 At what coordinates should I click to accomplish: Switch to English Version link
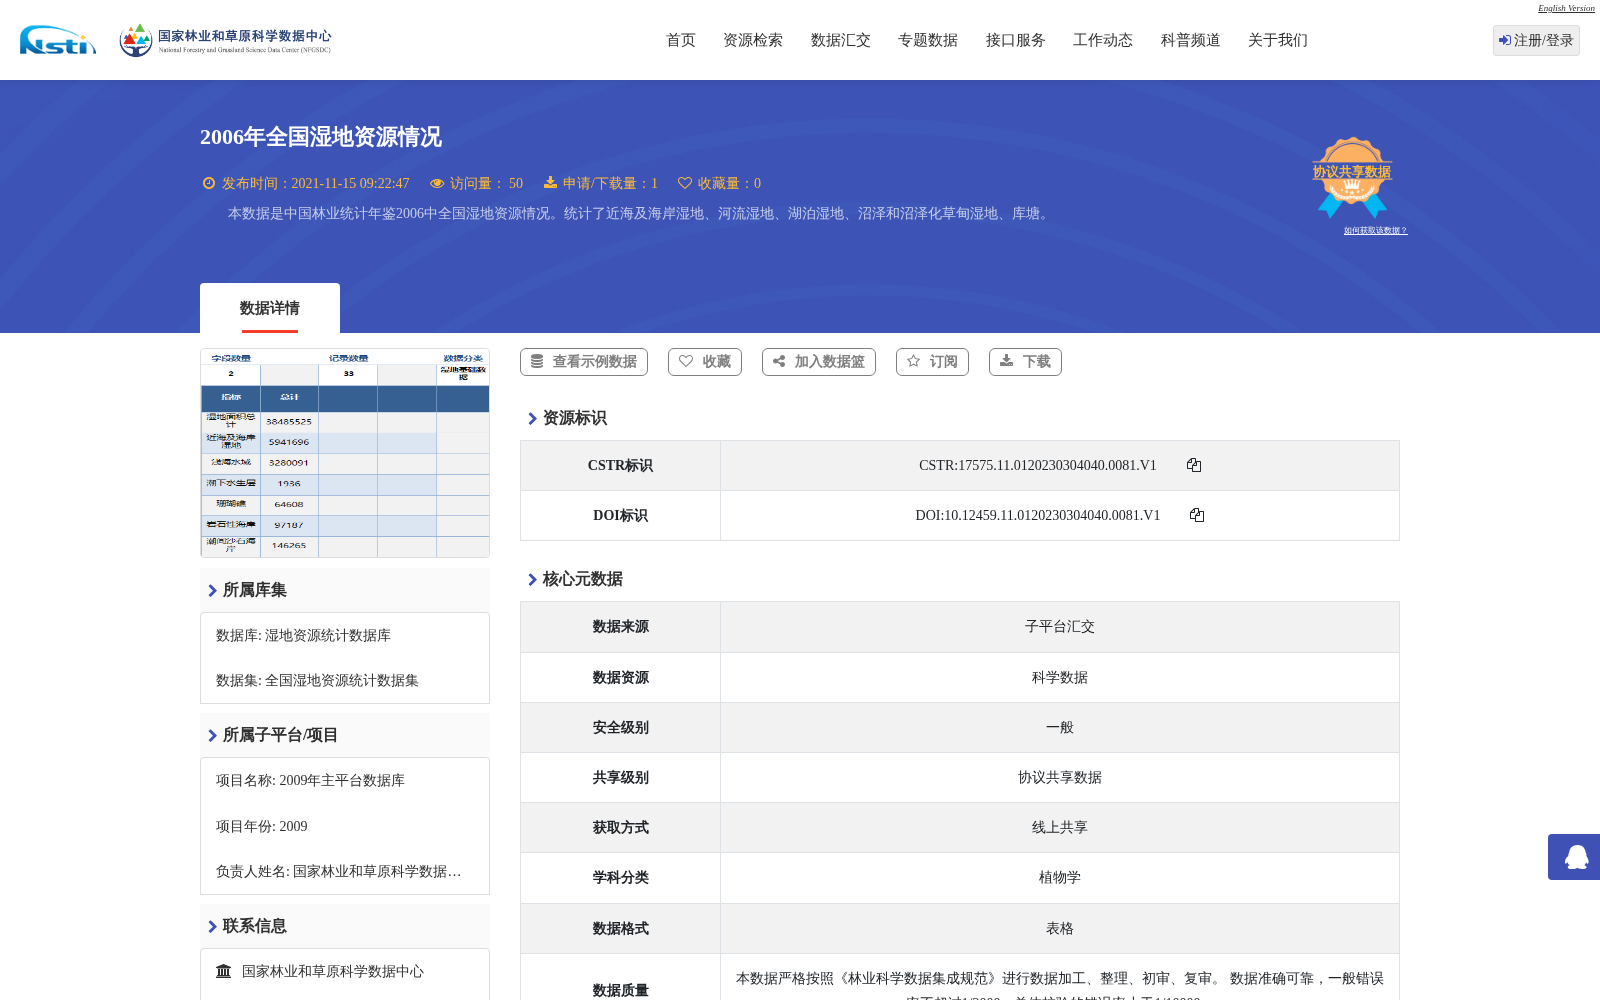tap(1566, 8)
